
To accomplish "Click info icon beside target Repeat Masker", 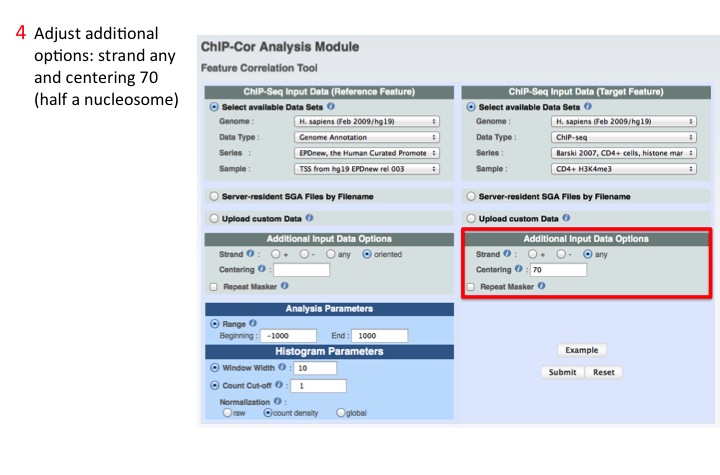I will (541, 286).
